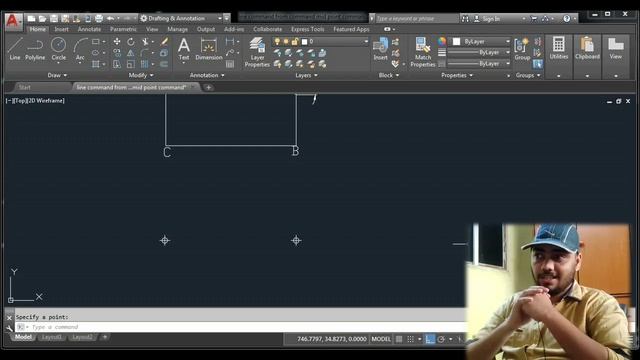Select the Fillet tool
This screenshot has height=360, width=640.
point(144,53)
